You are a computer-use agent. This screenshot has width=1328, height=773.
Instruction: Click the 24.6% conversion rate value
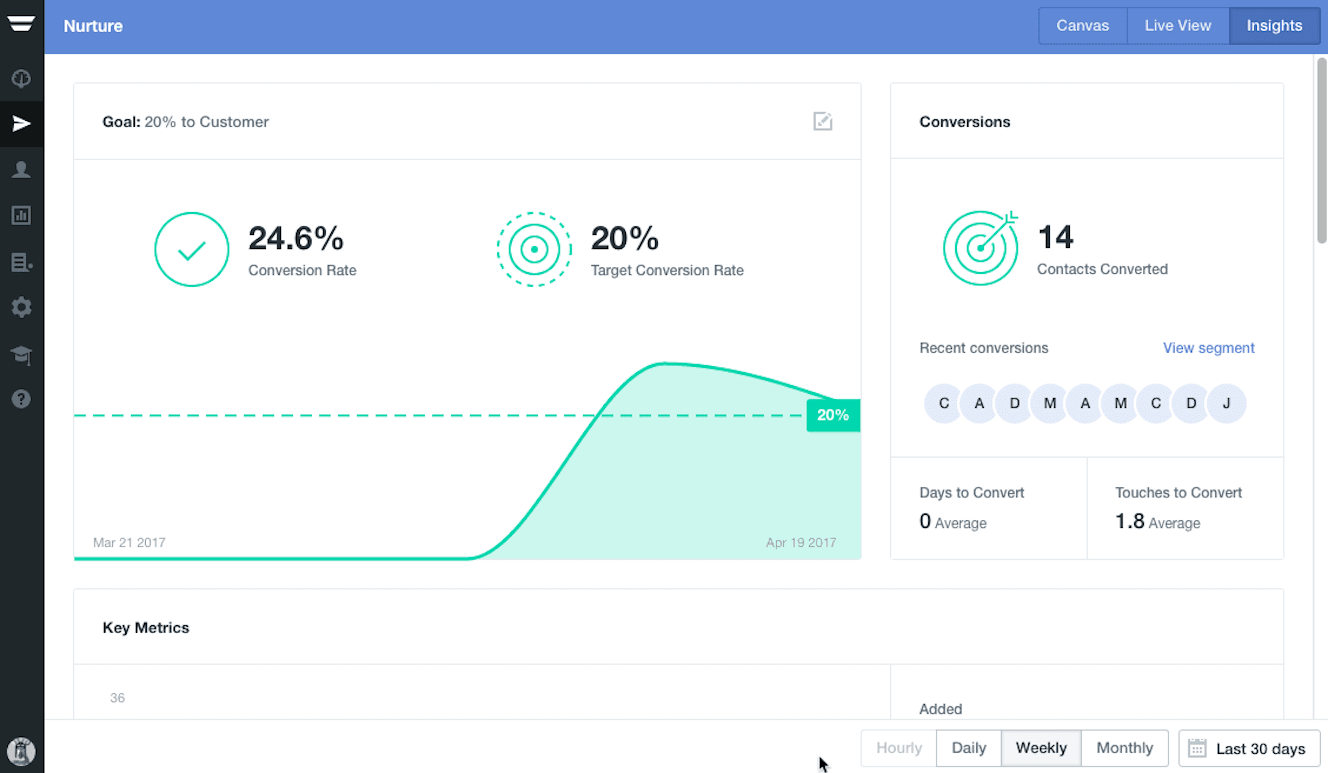(296, 238)
